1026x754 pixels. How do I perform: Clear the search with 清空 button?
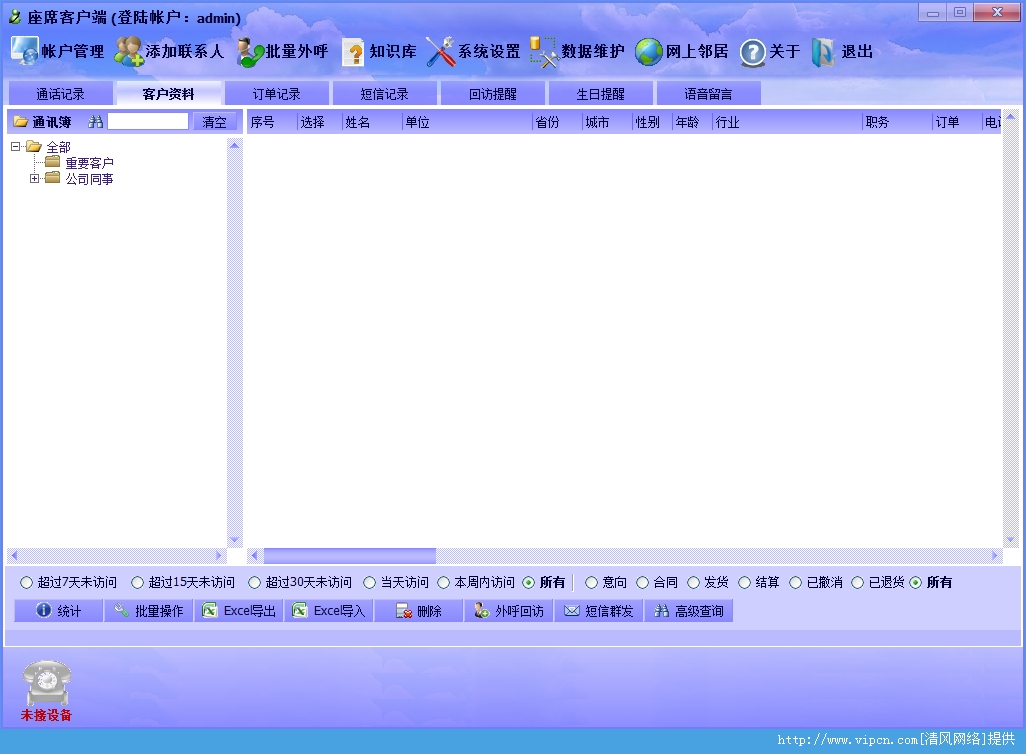click(x=214, y=122)
